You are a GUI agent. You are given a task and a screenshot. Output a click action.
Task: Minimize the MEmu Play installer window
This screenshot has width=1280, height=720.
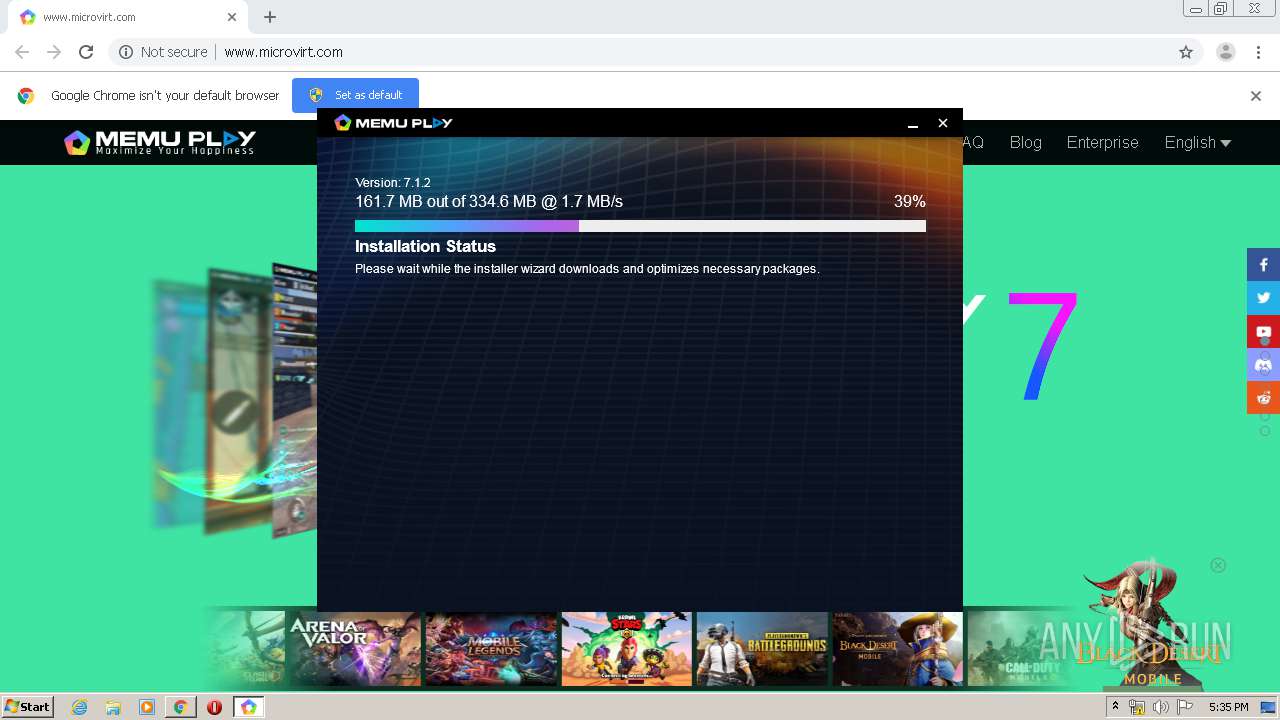coord(913,123)
